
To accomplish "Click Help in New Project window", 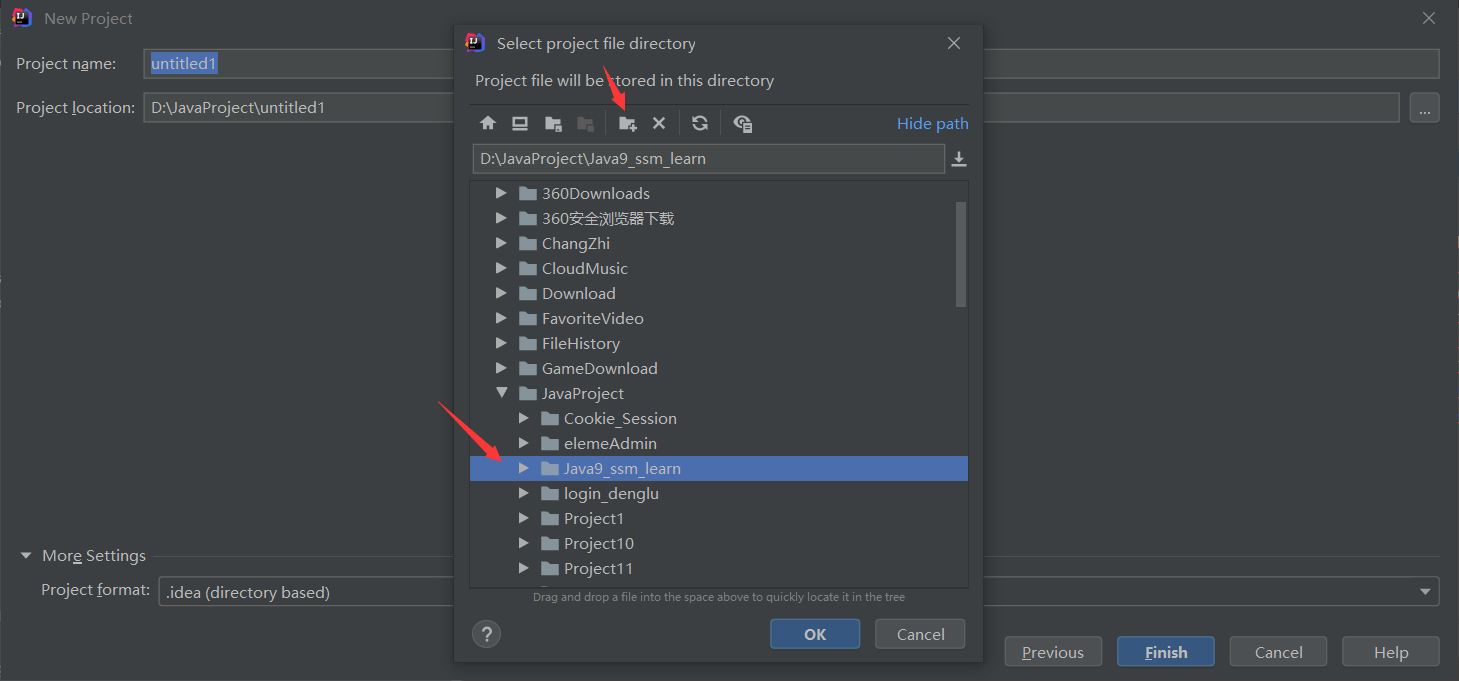I will click(1391, 652).
